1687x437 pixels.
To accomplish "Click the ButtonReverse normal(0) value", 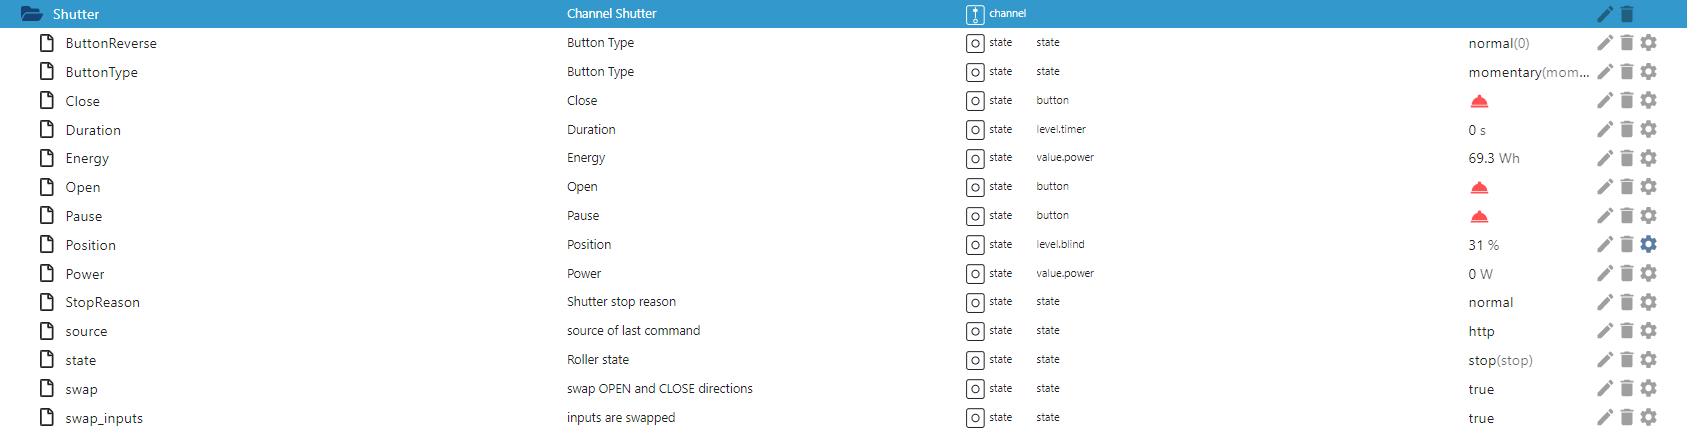I will click(x=1498, y=43).
